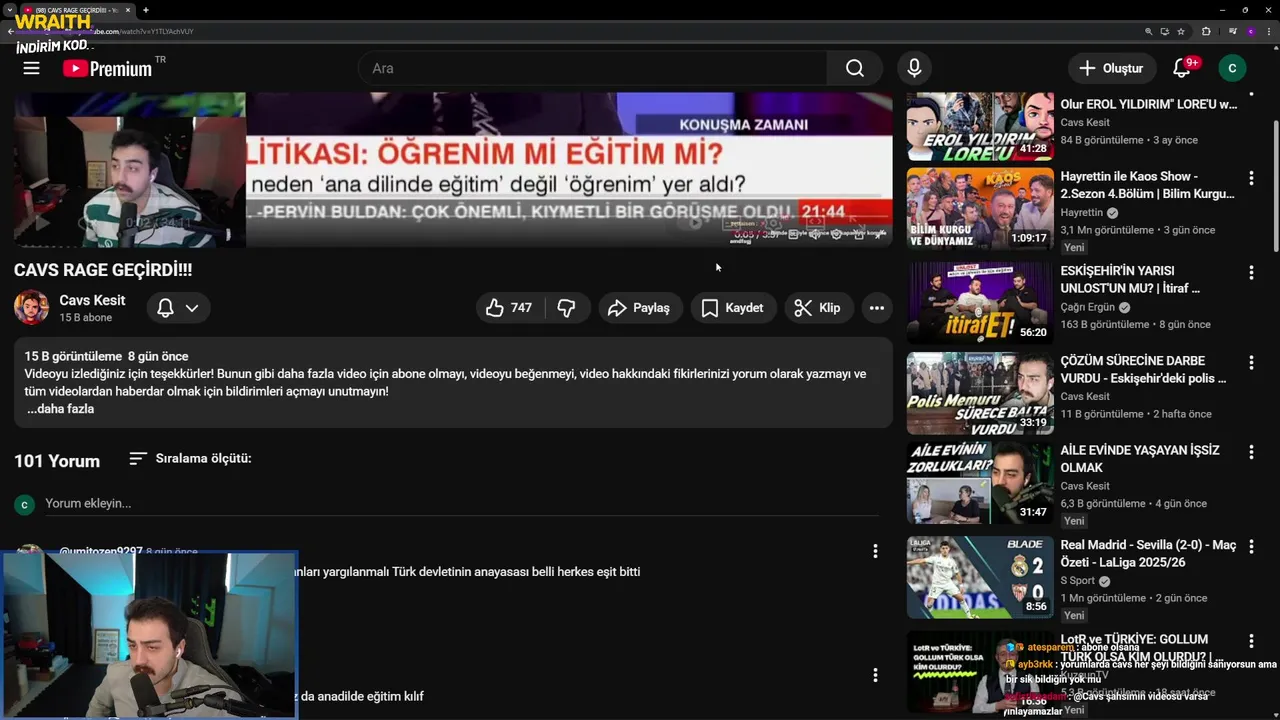This screenshot has height=720, width=1280.
Task: Open Cavs Kesit channel avatar
Action: [31, 307]
